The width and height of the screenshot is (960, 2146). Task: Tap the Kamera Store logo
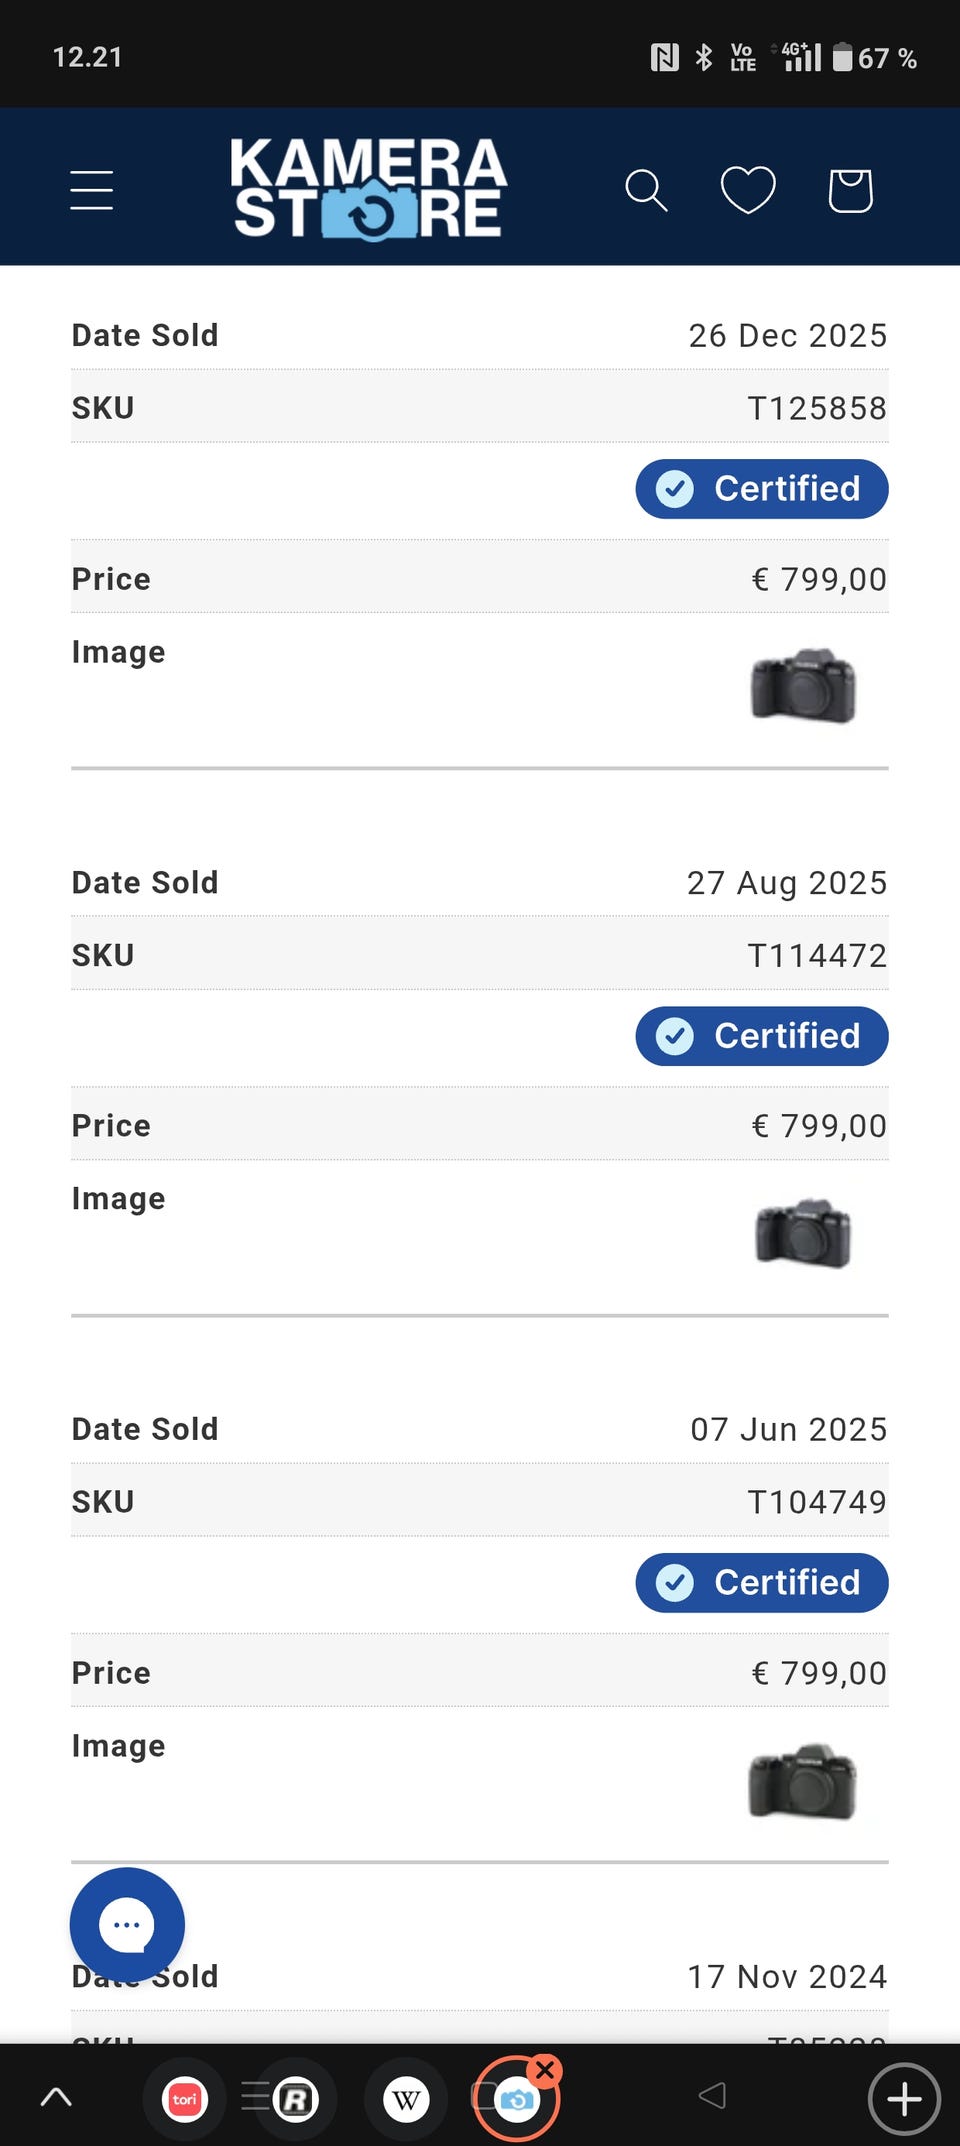coord(369,189)
